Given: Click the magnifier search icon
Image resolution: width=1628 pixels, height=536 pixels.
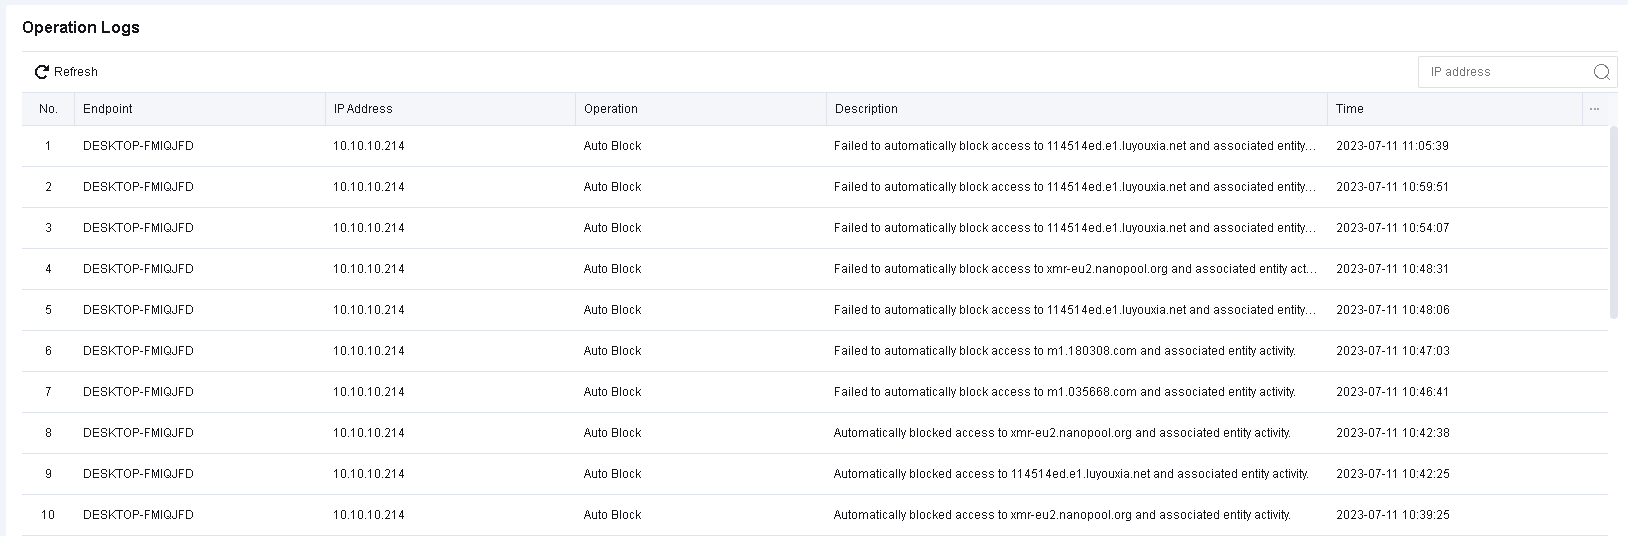Looking at the screenshot, I should point(1601,72).
